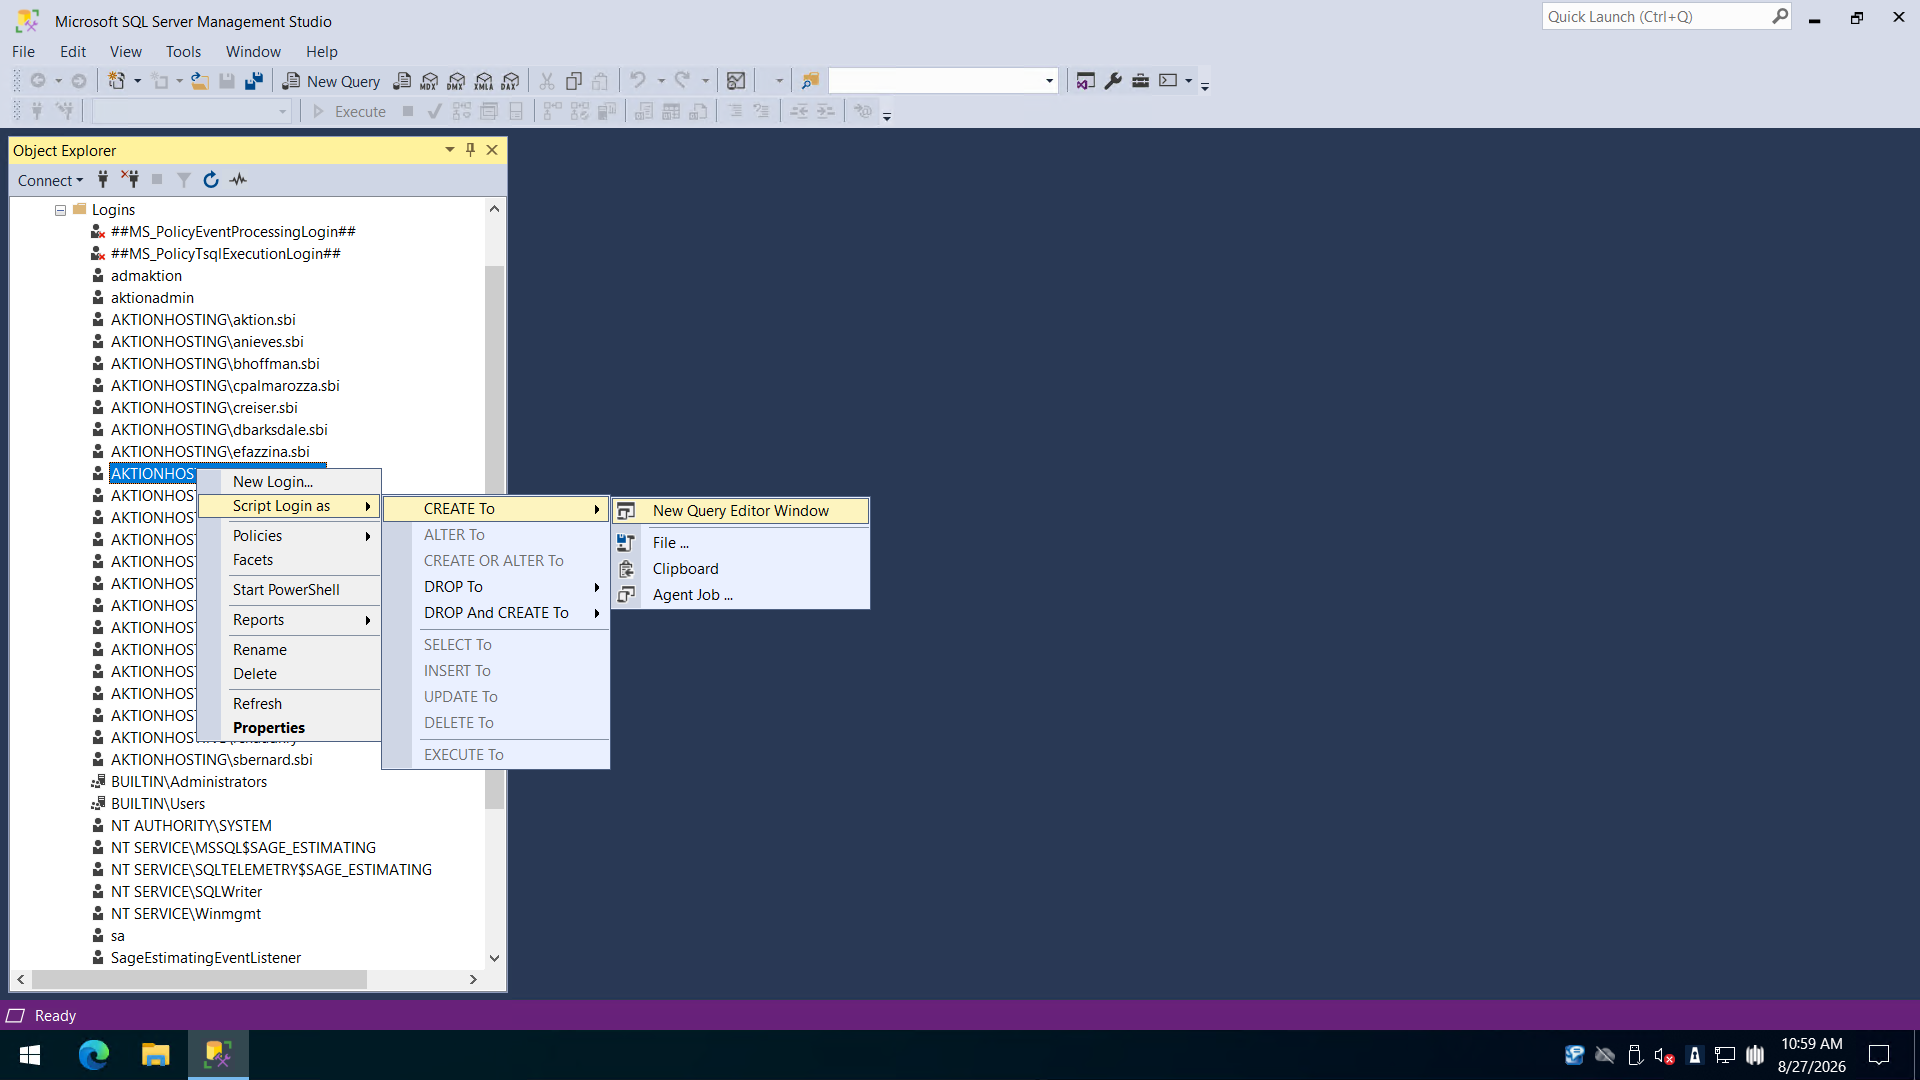Open the Edit menu
The height and width of the screenshot is (1080, 1920).
[72, 52]
